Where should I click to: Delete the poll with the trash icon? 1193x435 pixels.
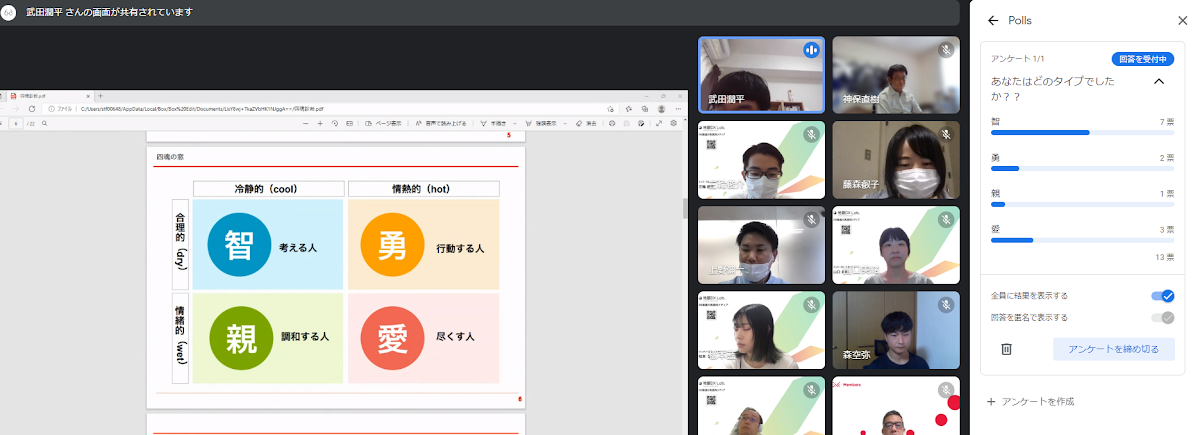coord(1006,349)
